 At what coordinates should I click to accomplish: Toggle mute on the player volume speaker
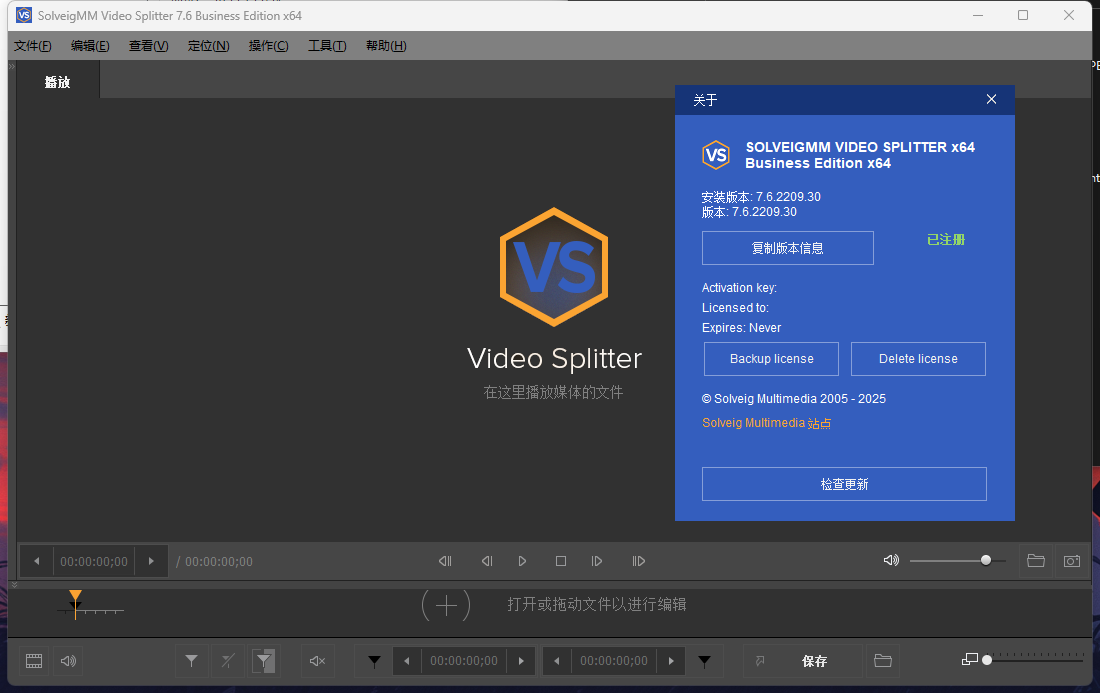click(x=891, y=560)
